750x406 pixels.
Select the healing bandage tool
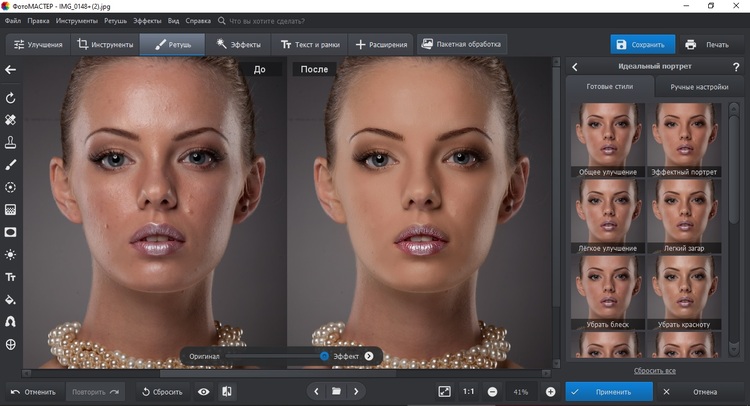click(x=11, y=120)
